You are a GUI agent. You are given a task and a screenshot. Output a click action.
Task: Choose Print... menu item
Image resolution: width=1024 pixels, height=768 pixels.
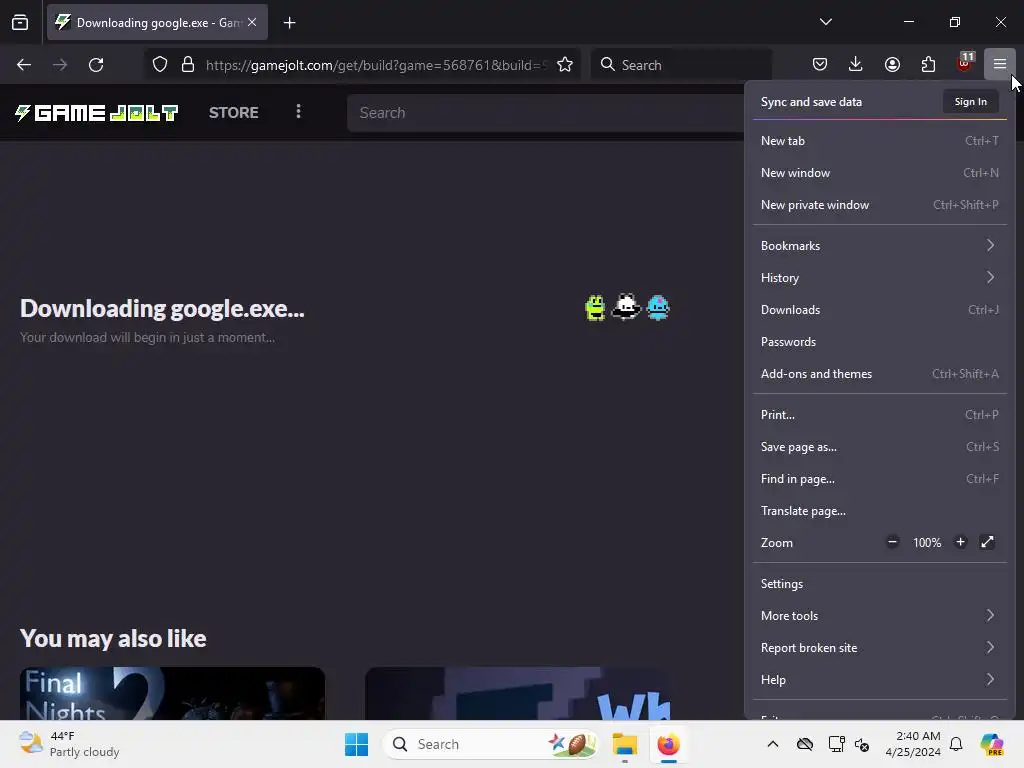[880, 415]
